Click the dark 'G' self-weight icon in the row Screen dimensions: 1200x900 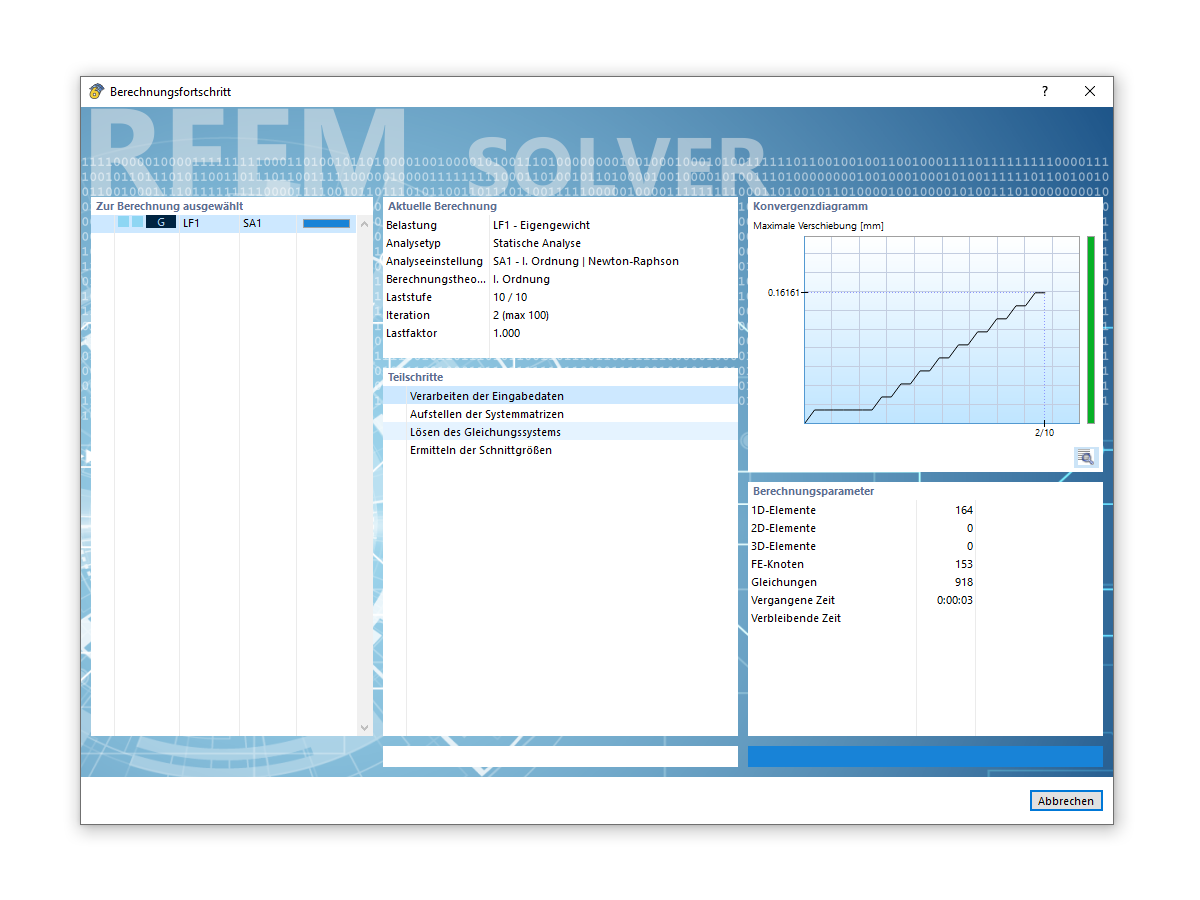pyautogui.click(x=160, y=222)
